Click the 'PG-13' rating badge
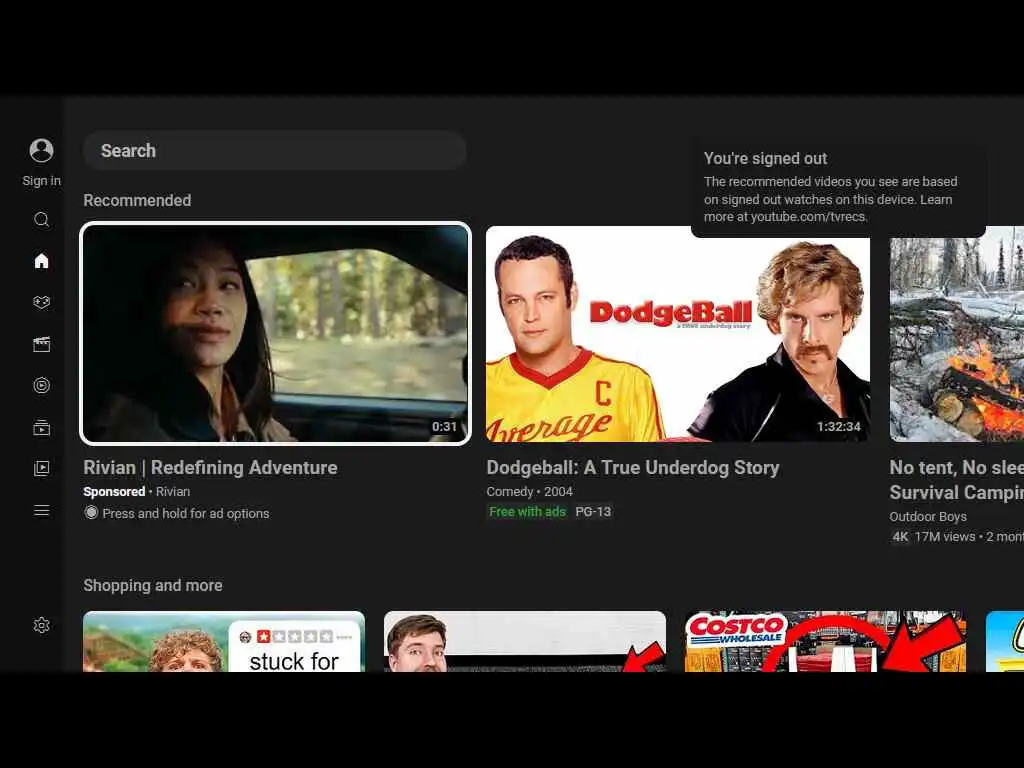The width and height of the screenshot is (1024, 768). coord(593,512)
